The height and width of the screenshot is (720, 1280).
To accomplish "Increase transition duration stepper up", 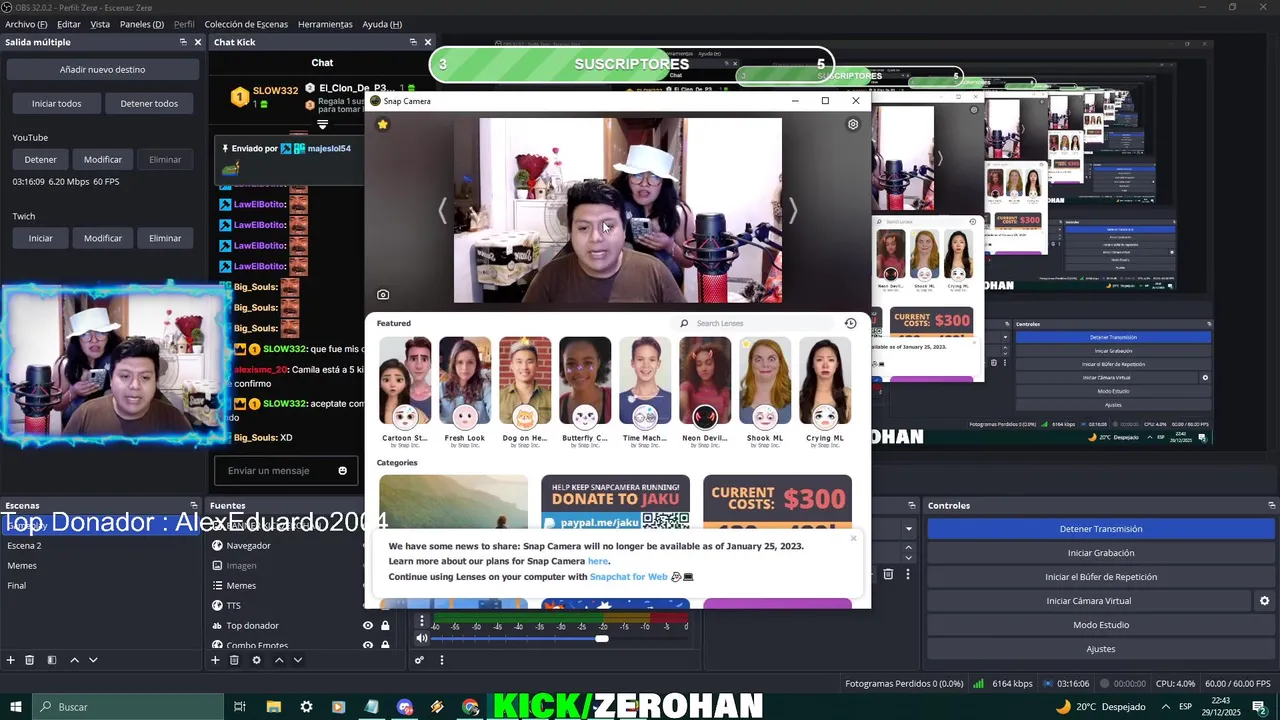I will [909, 547].
